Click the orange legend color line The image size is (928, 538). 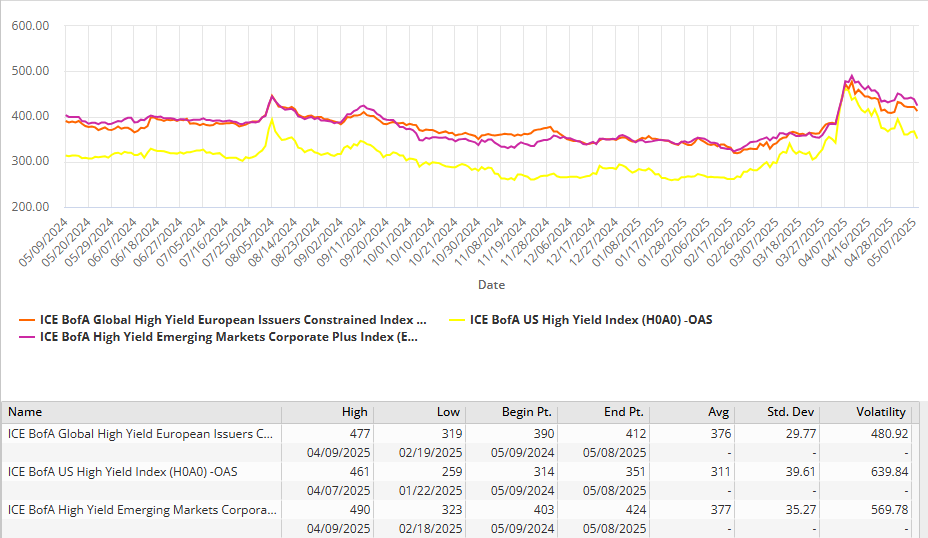[x=27, y=320]
